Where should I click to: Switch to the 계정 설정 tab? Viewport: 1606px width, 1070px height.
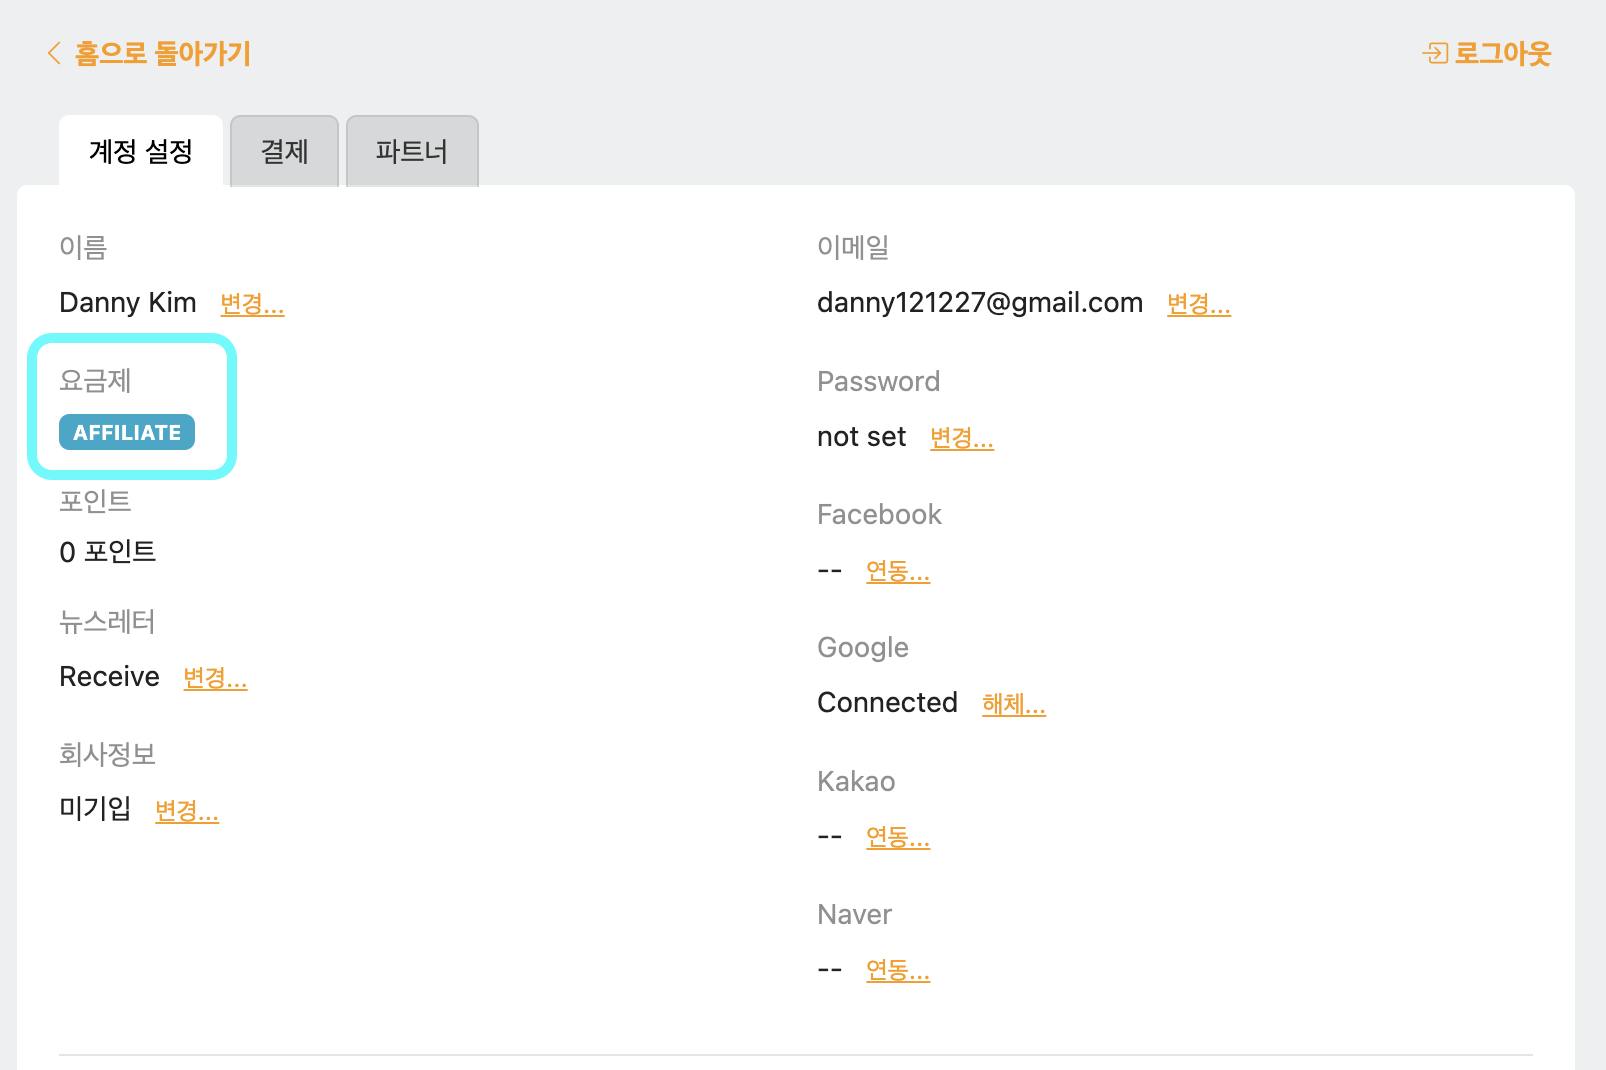141,152
